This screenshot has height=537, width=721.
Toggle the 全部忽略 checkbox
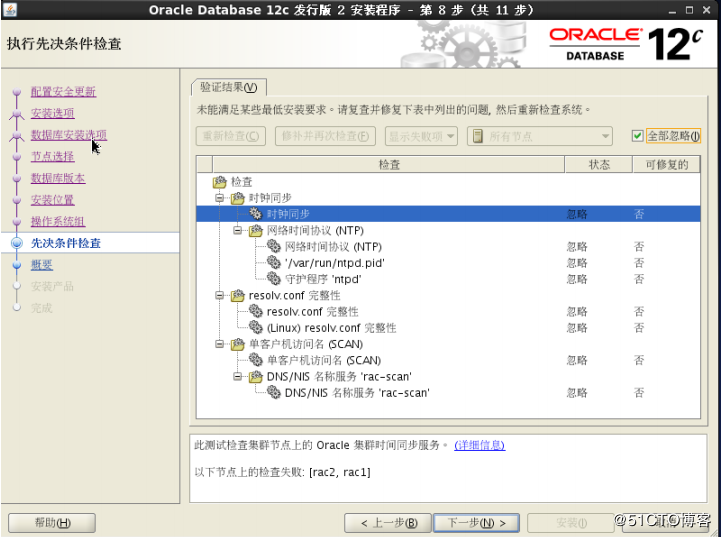637,136
